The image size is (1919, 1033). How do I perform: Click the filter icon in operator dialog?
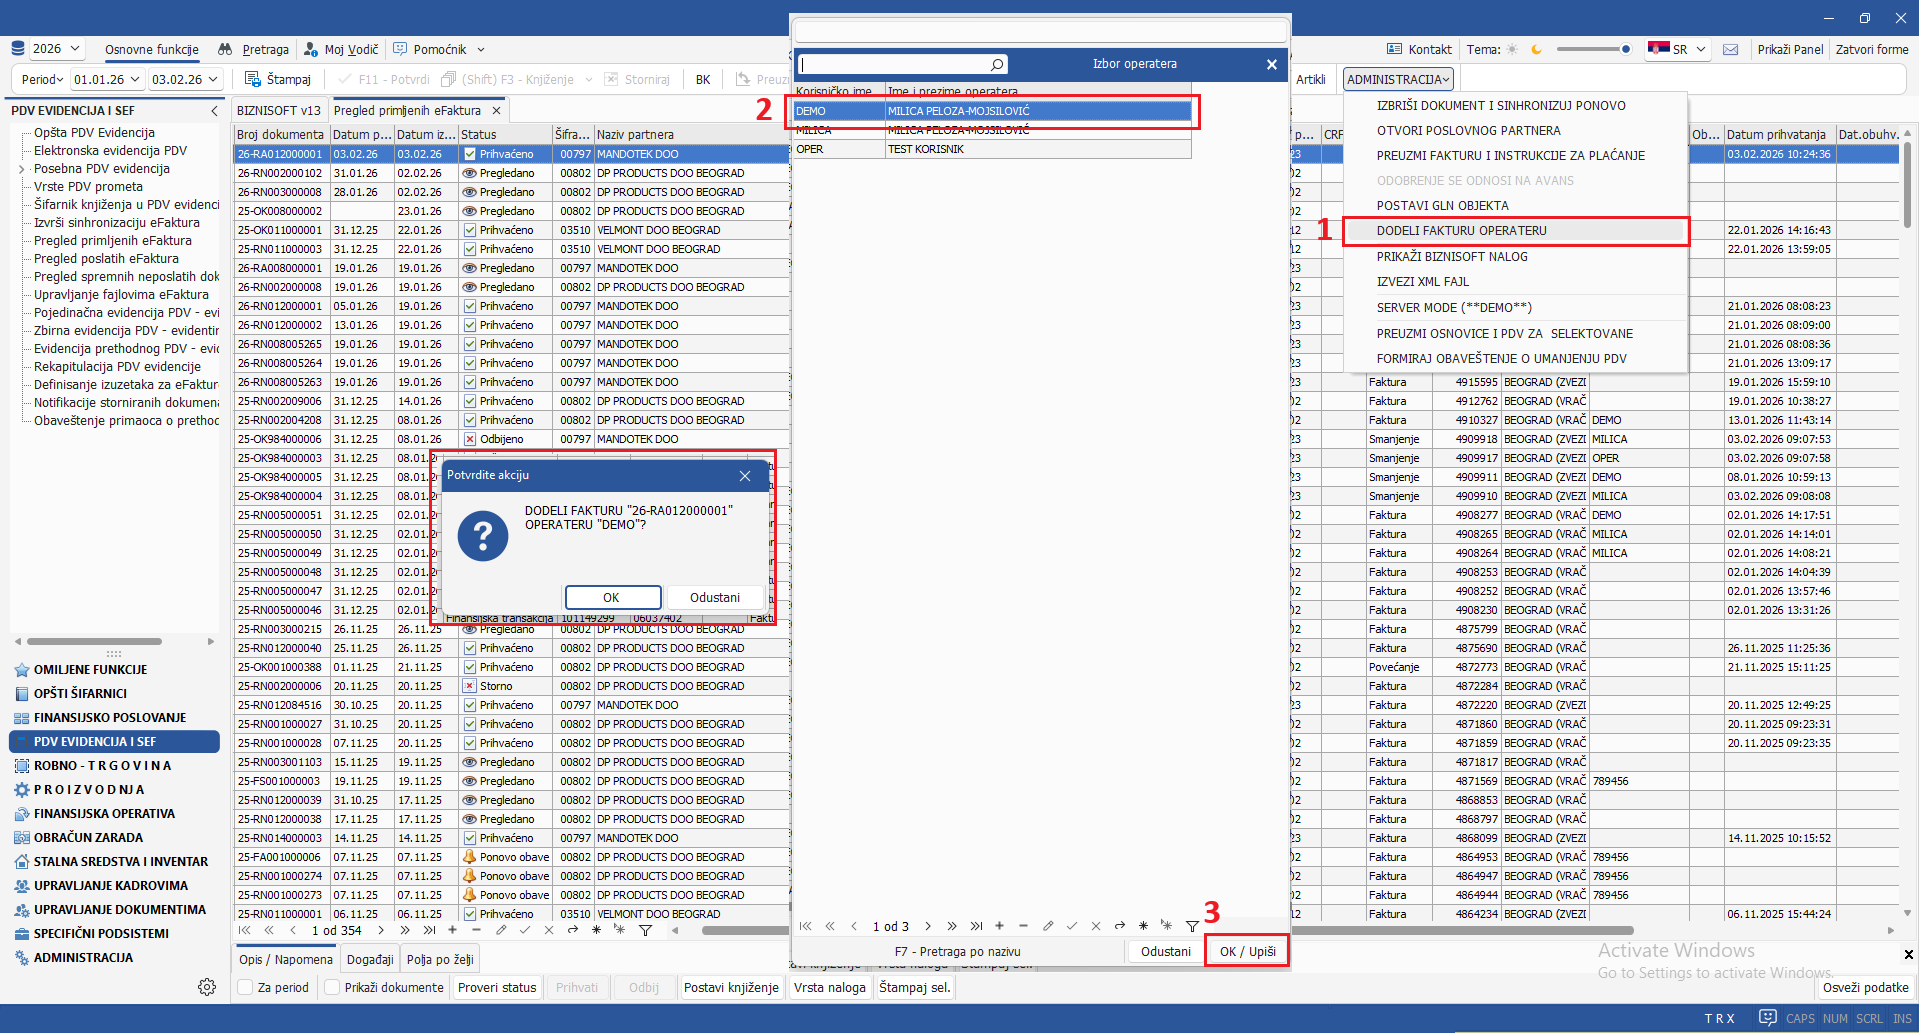click(x=1192, y=926)
